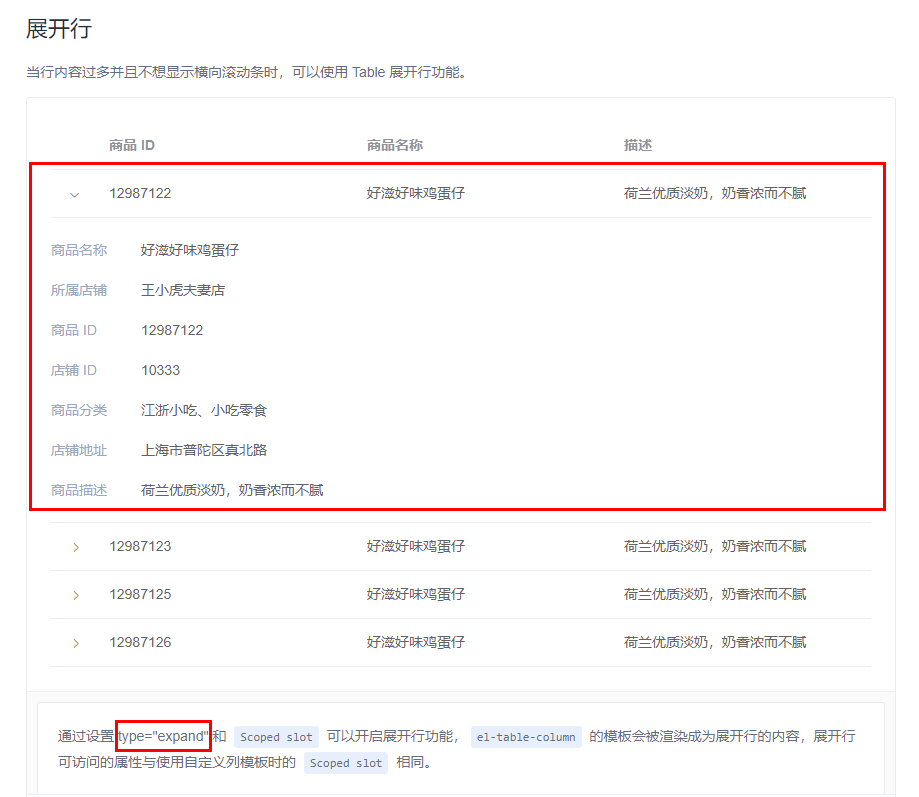Click the second Scoped slot code tag
This screenshot has height=797, width=919.
point(345,763)
